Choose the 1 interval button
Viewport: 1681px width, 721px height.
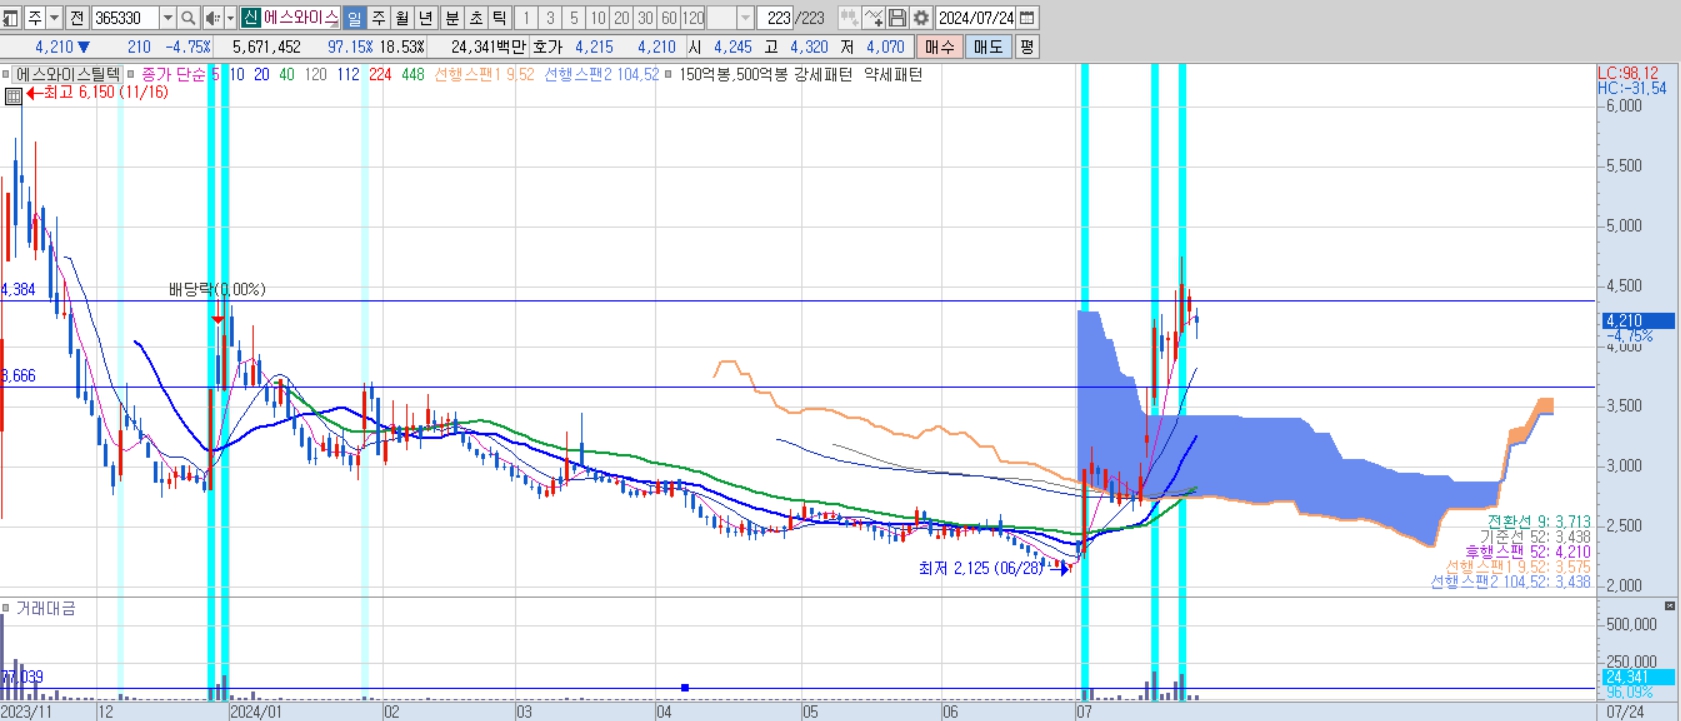[526, 18]
